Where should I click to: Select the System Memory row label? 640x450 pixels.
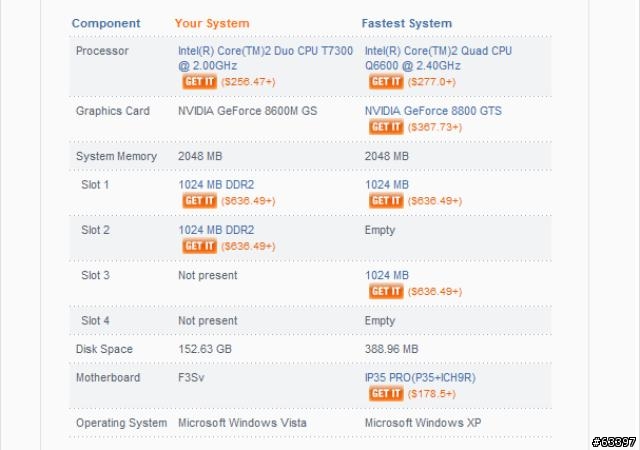pyautogui.click(x=116, y=156)
